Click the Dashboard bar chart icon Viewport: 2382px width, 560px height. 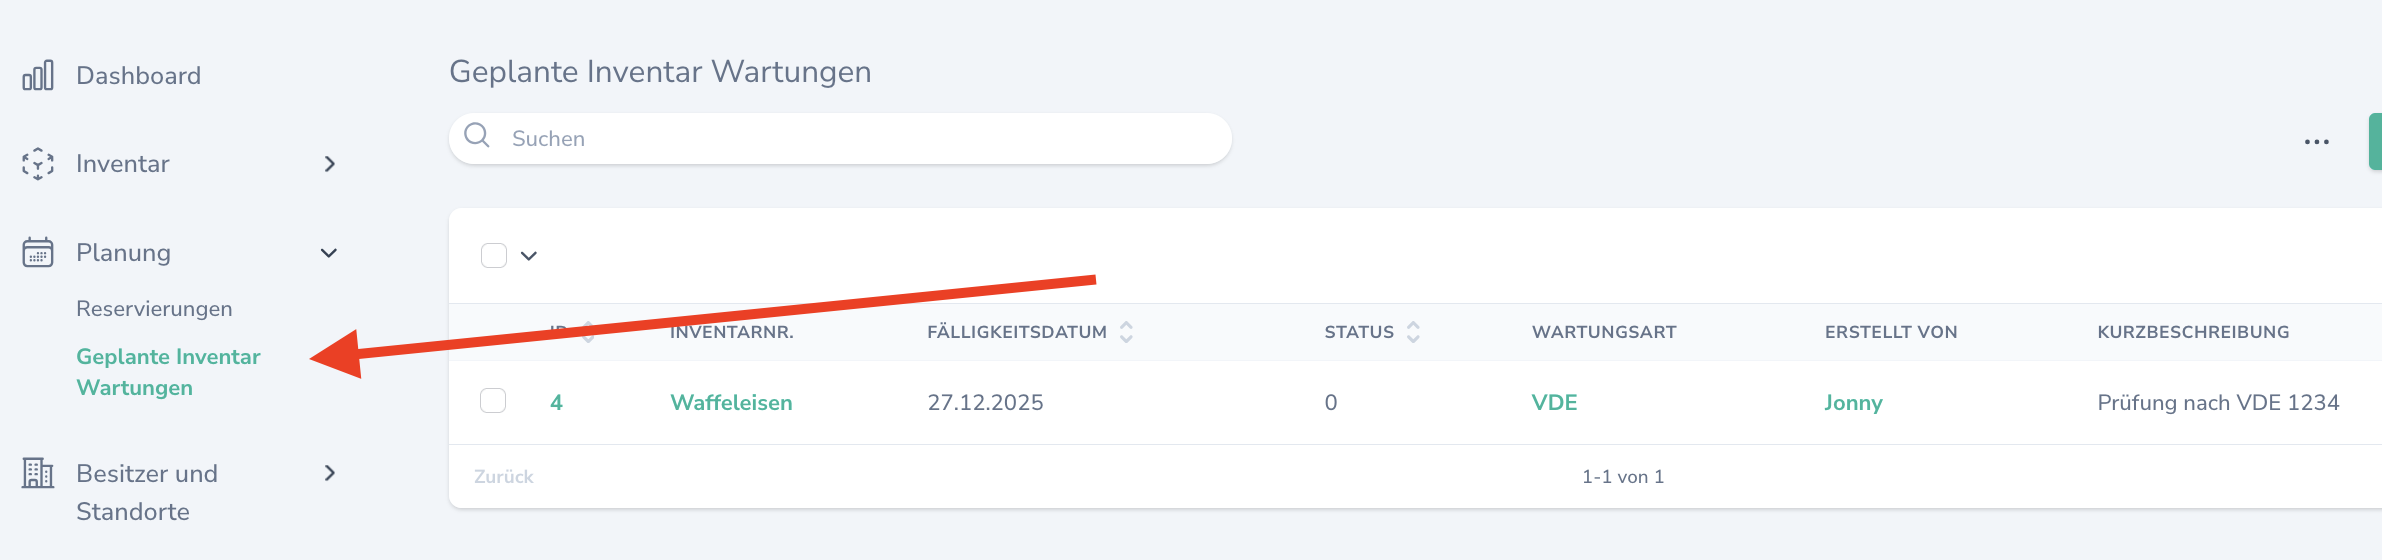(x=38, y=75)
